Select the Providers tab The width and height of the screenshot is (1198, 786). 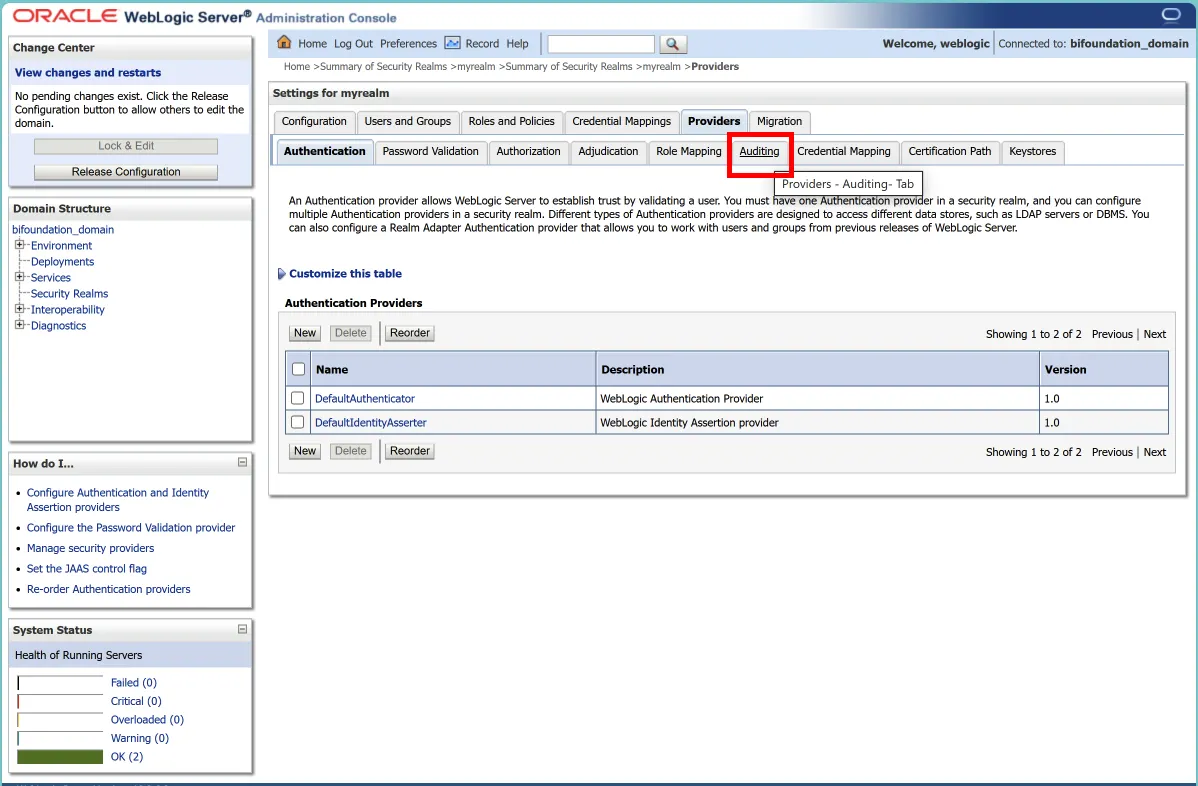tap(714, 121)
